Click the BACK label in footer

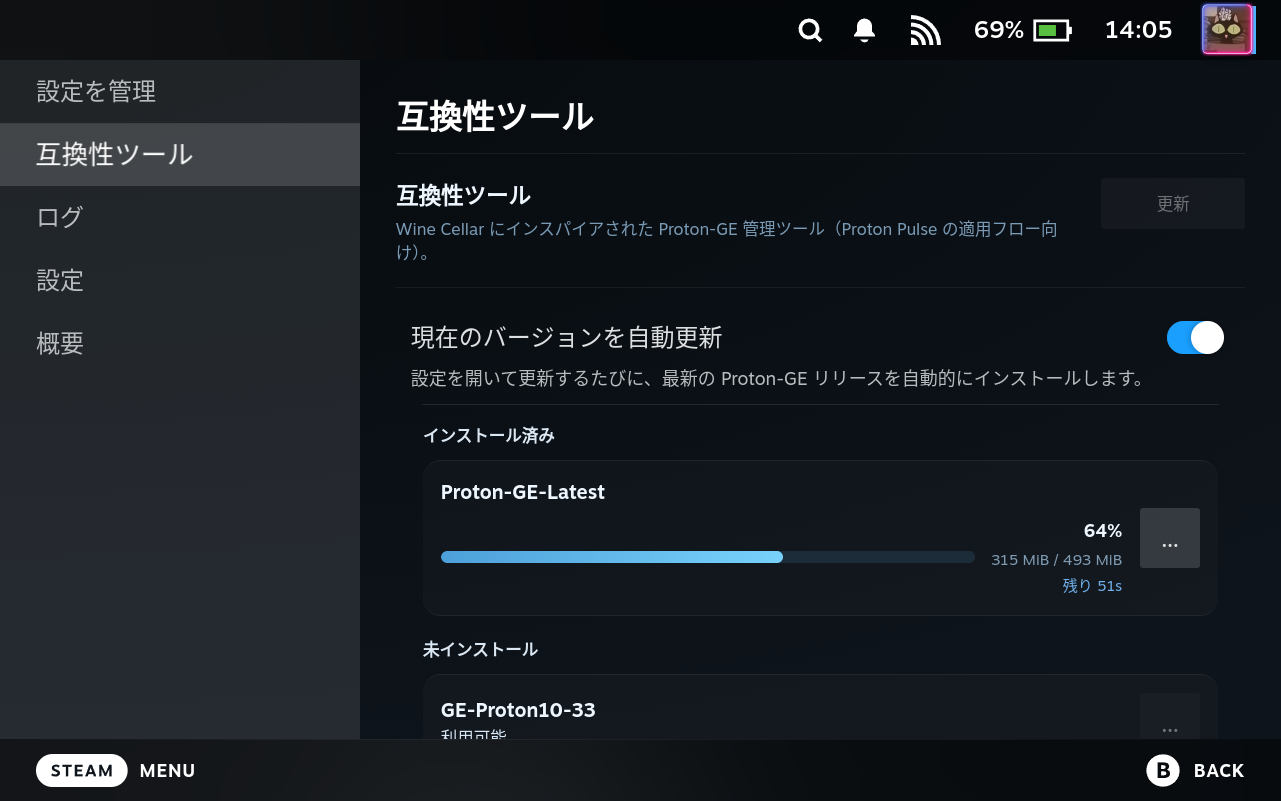(x=1219, y=771)
